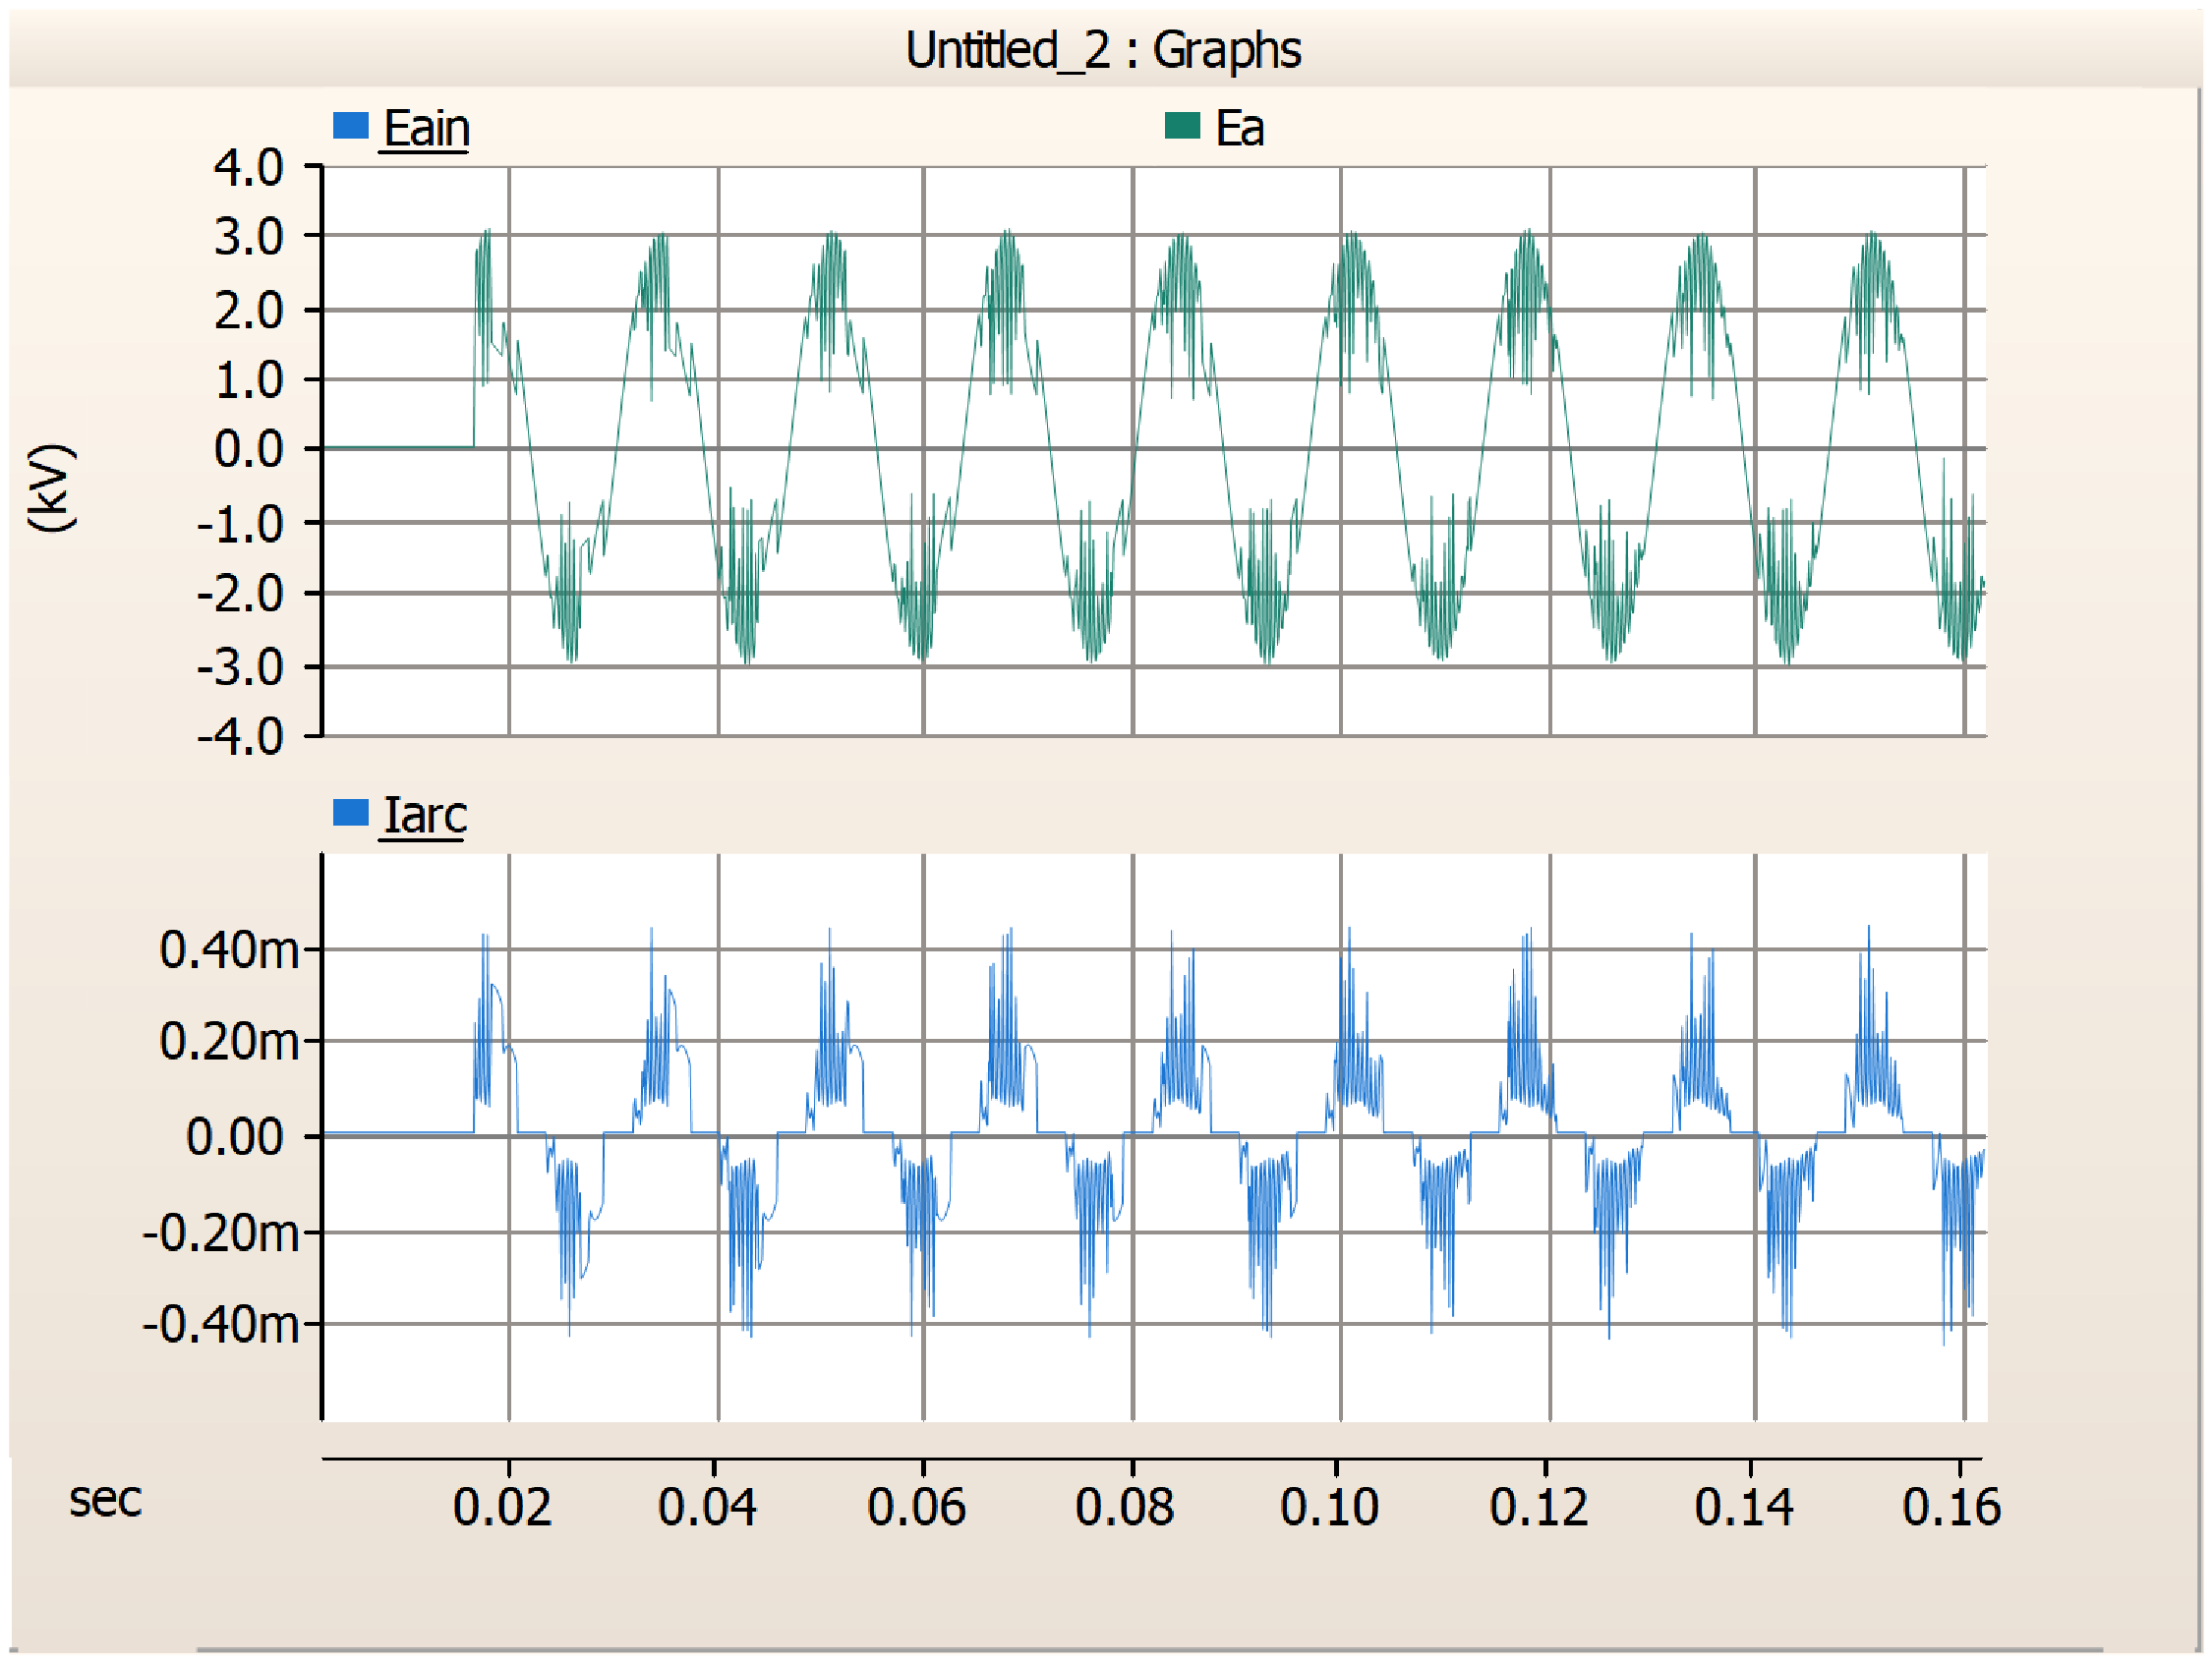
Task: Select the Iarc trace label
Action: [x=425, y=816]
